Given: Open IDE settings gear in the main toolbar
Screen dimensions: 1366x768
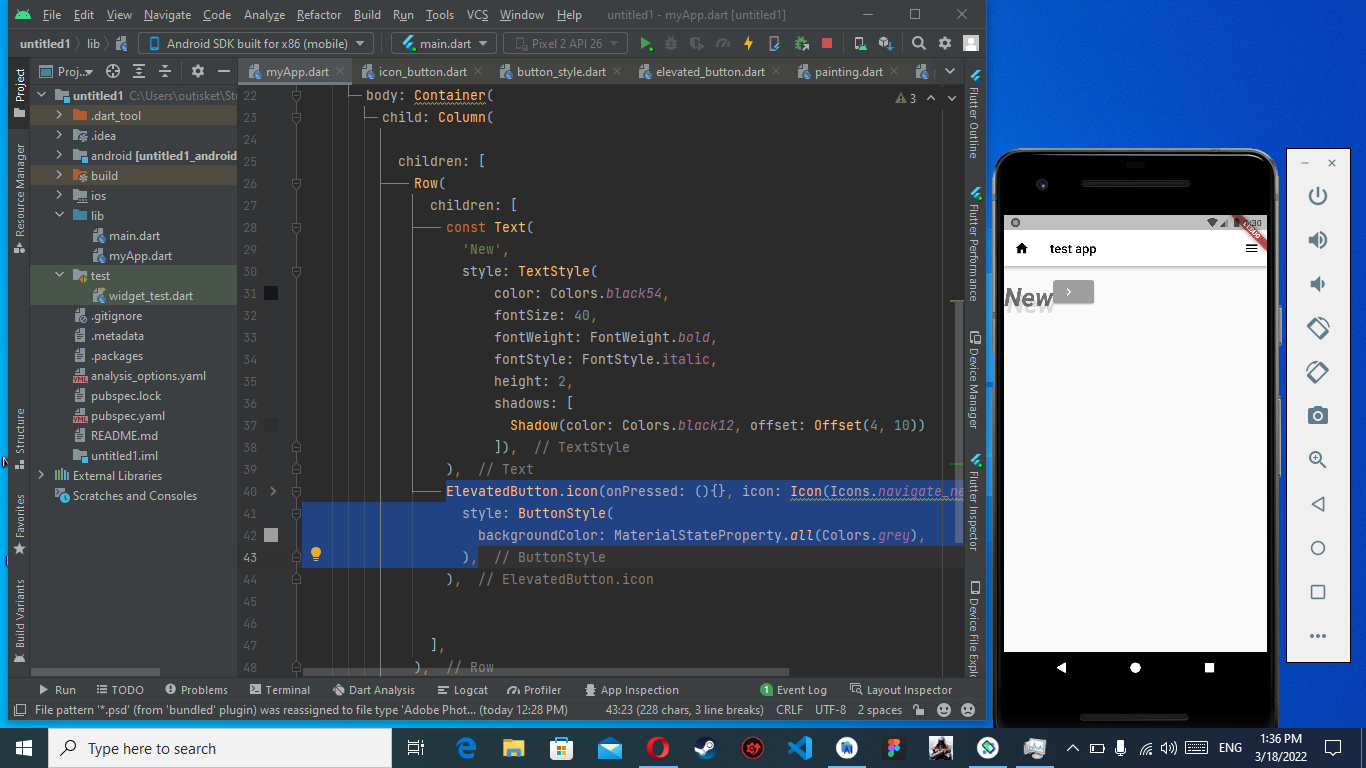Looking at the screenshot, I should pos(945,44).
